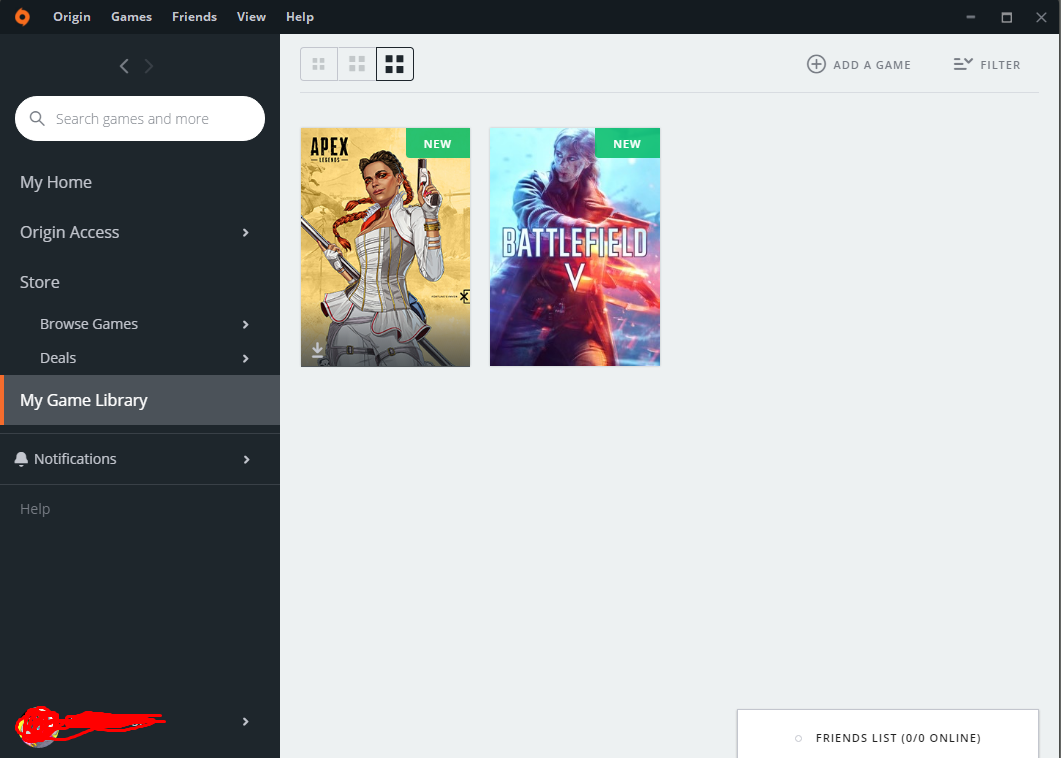Screen dimensions: 1061x758
Task: Open the Friends List panel
Action: click(888, 734)
